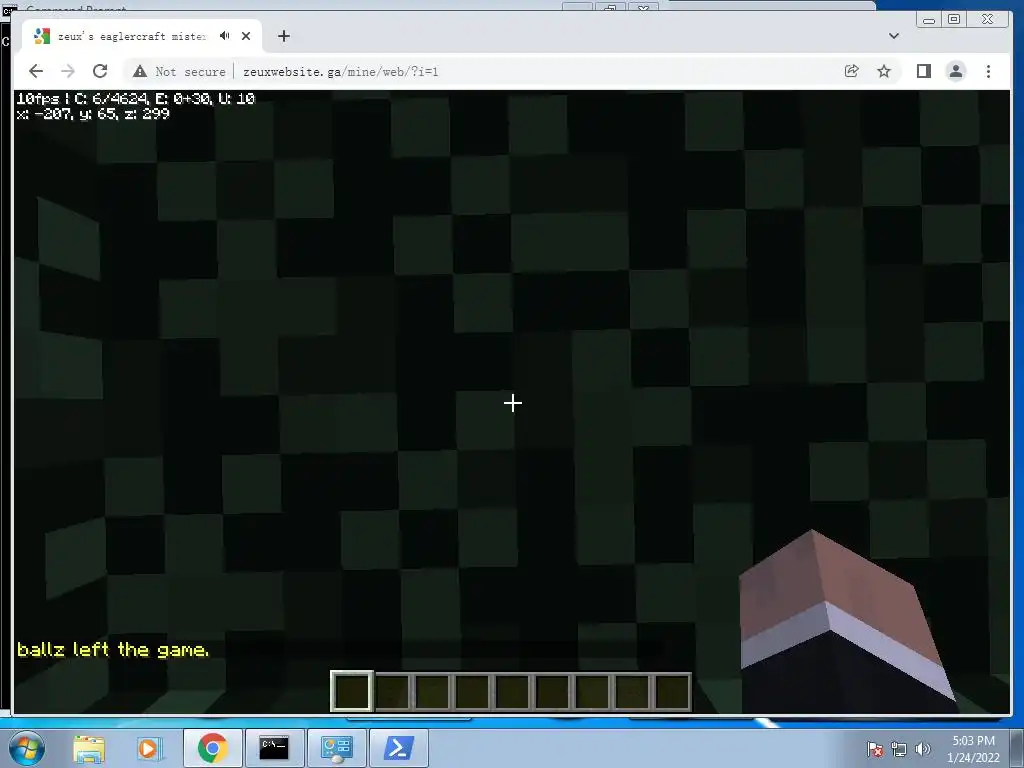Image resolution: width=1024 pixels, height=768 pixels.
Task: Open the Chrome side panel
Action: pos(923,71)
